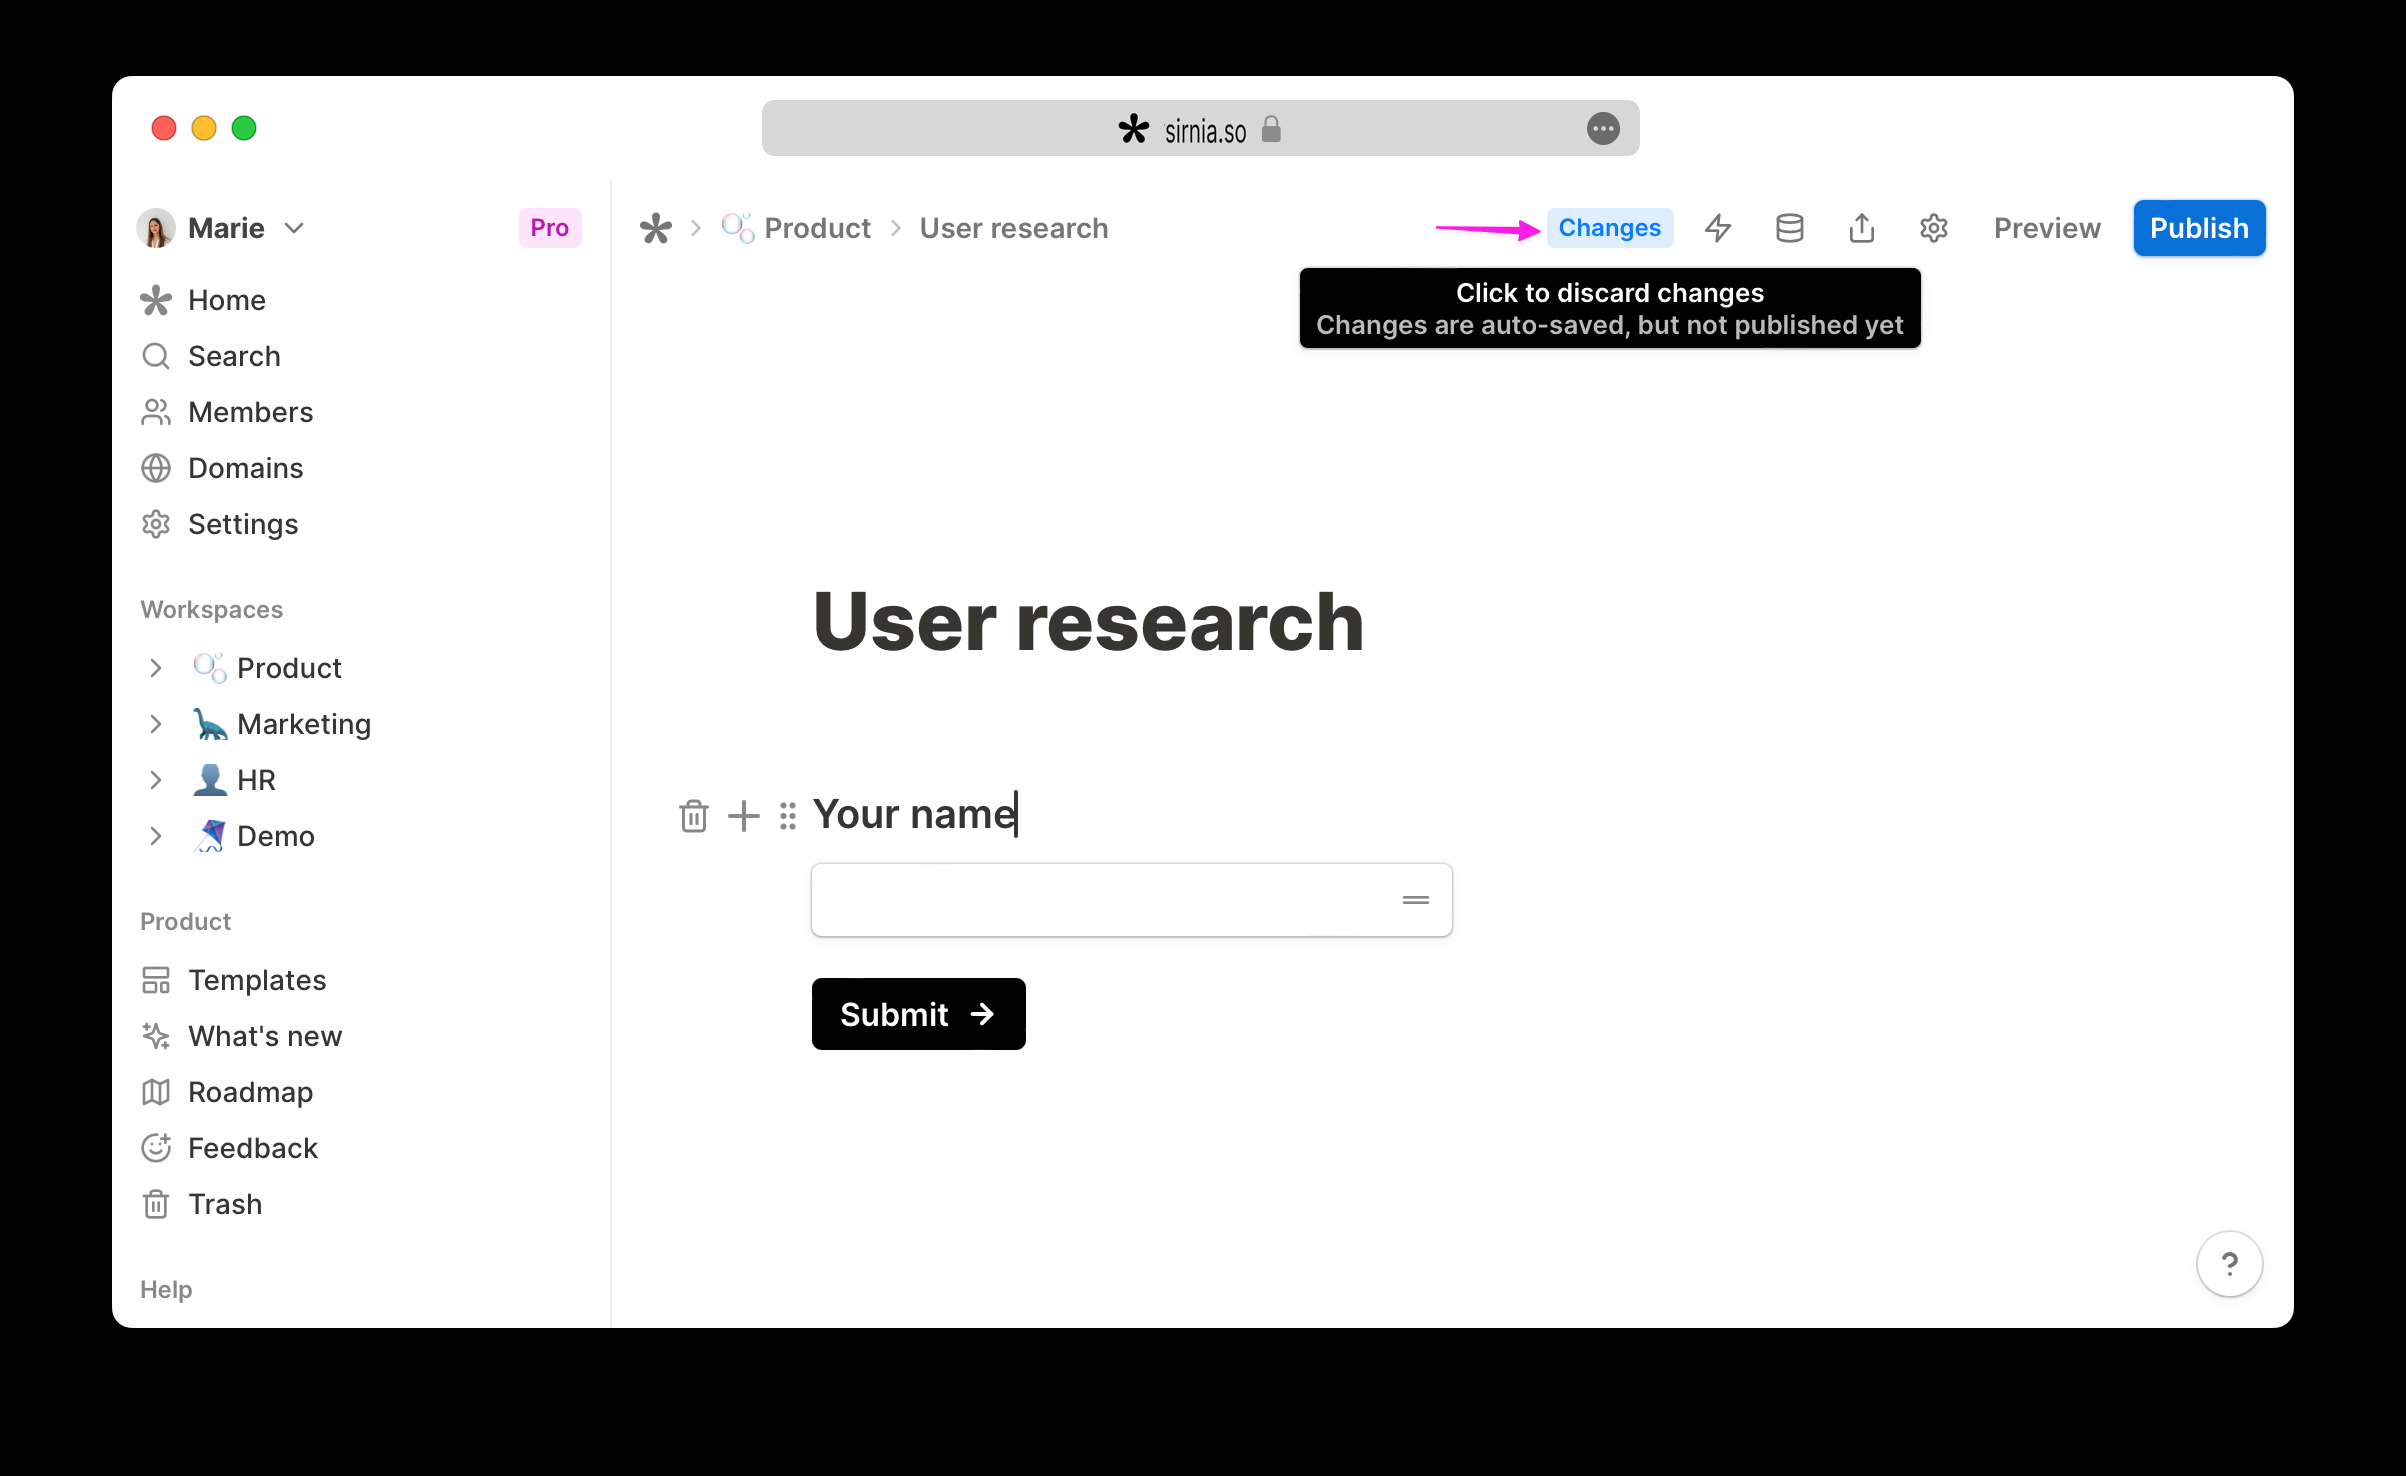Click the lock icon in address bar
The width and height of the screenshot is (2406, 1476).
click(1271, 129)
